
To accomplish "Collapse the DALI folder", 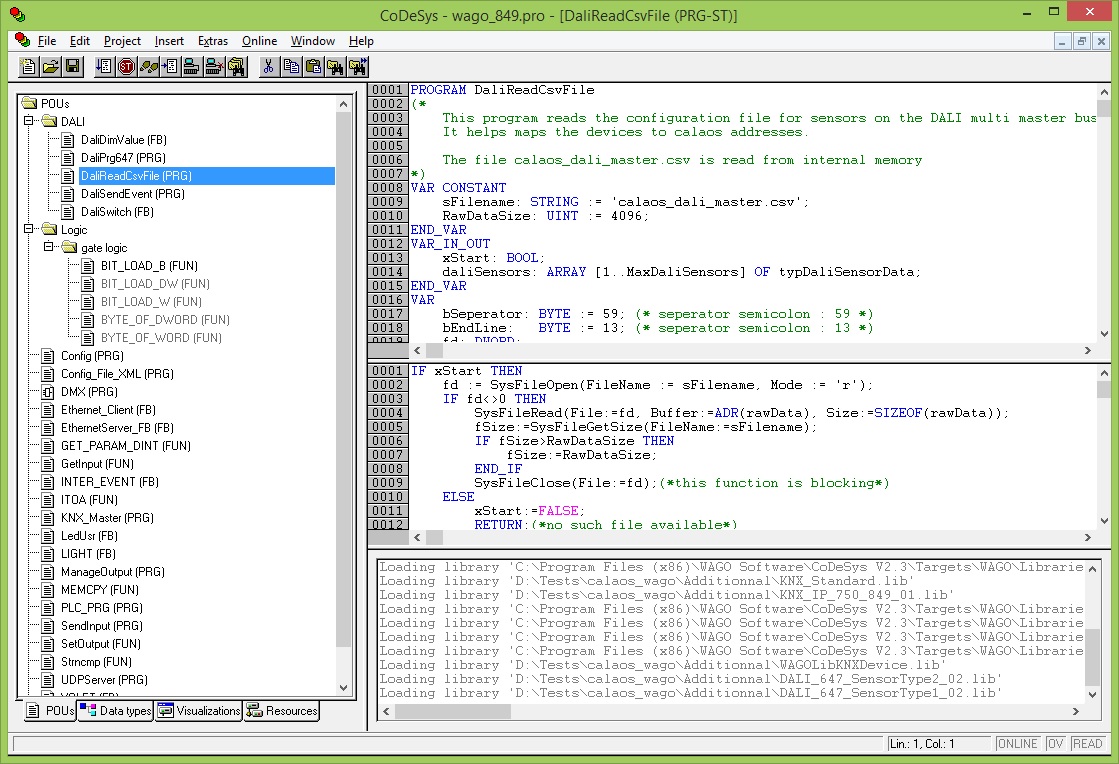I will 29,121.
